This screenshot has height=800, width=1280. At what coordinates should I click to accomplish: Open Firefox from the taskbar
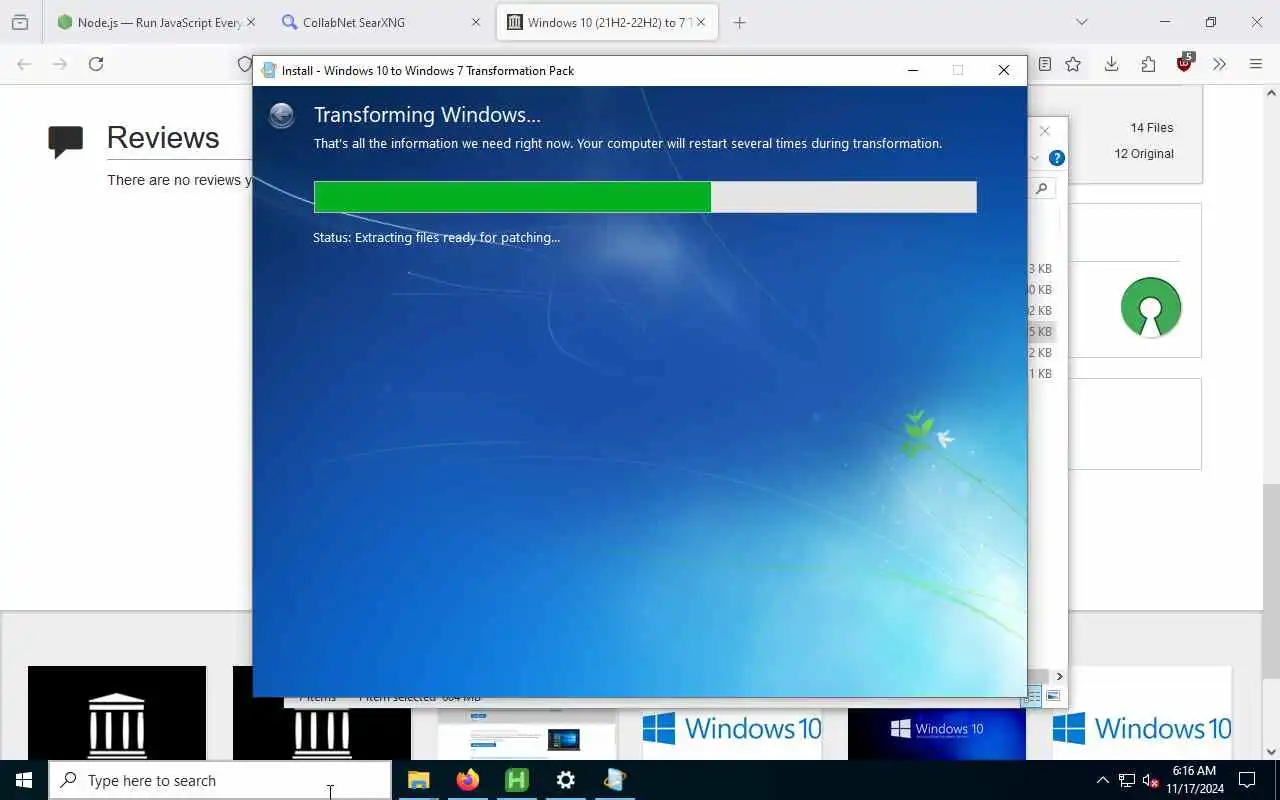[467, 780]
